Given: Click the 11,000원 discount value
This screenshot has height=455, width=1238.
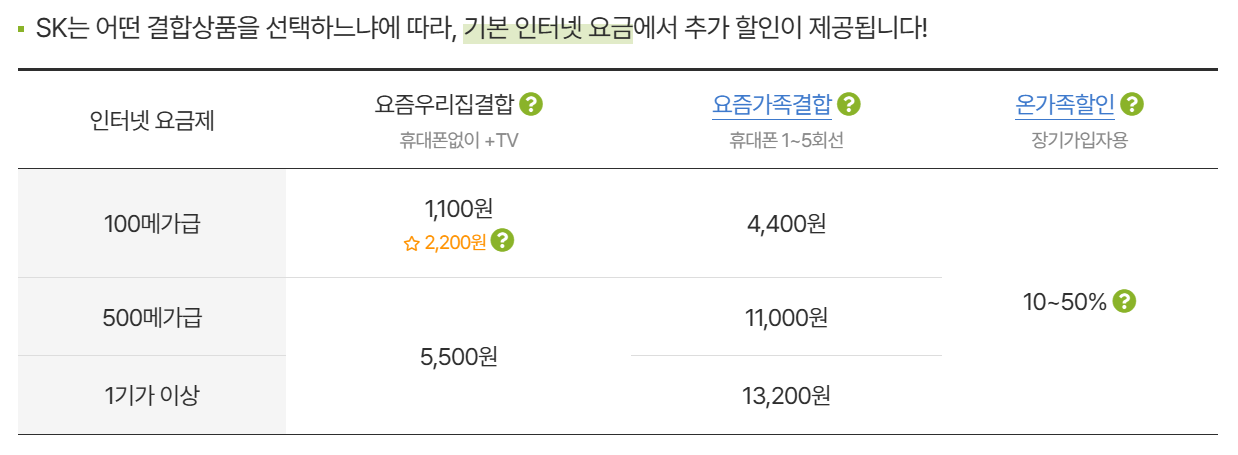Looking at the screenshot, I should point(786,318).
